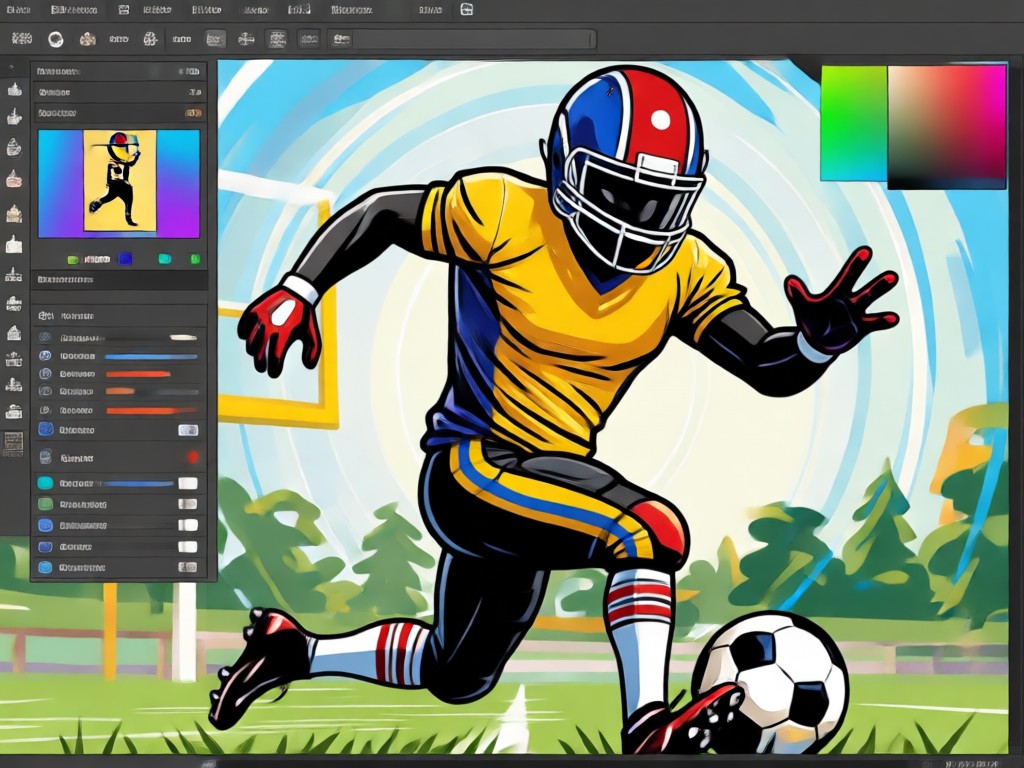Click the teal rounded icon in the panel

click(45, 483)
